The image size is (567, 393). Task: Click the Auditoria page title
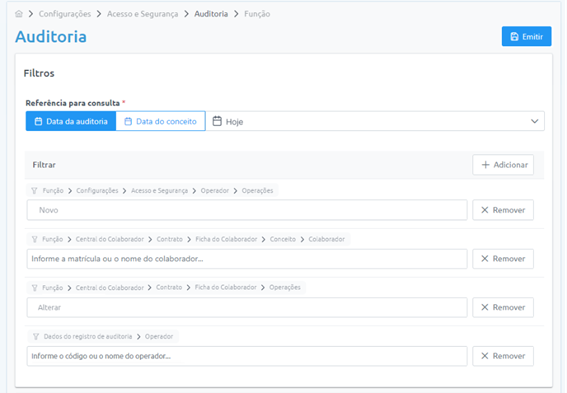coord(51,37)
